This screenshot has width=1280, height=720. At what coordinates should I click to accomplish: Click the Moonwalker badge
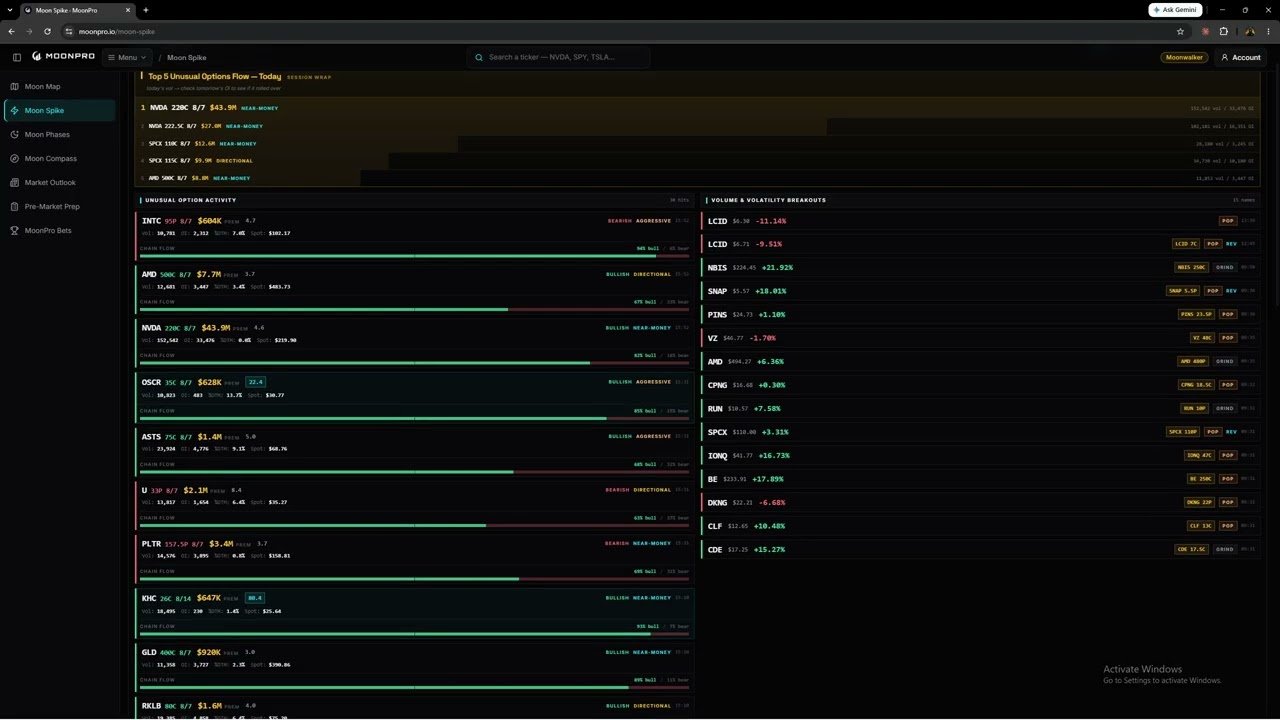pyautogui.click(x=1184, y=57)
